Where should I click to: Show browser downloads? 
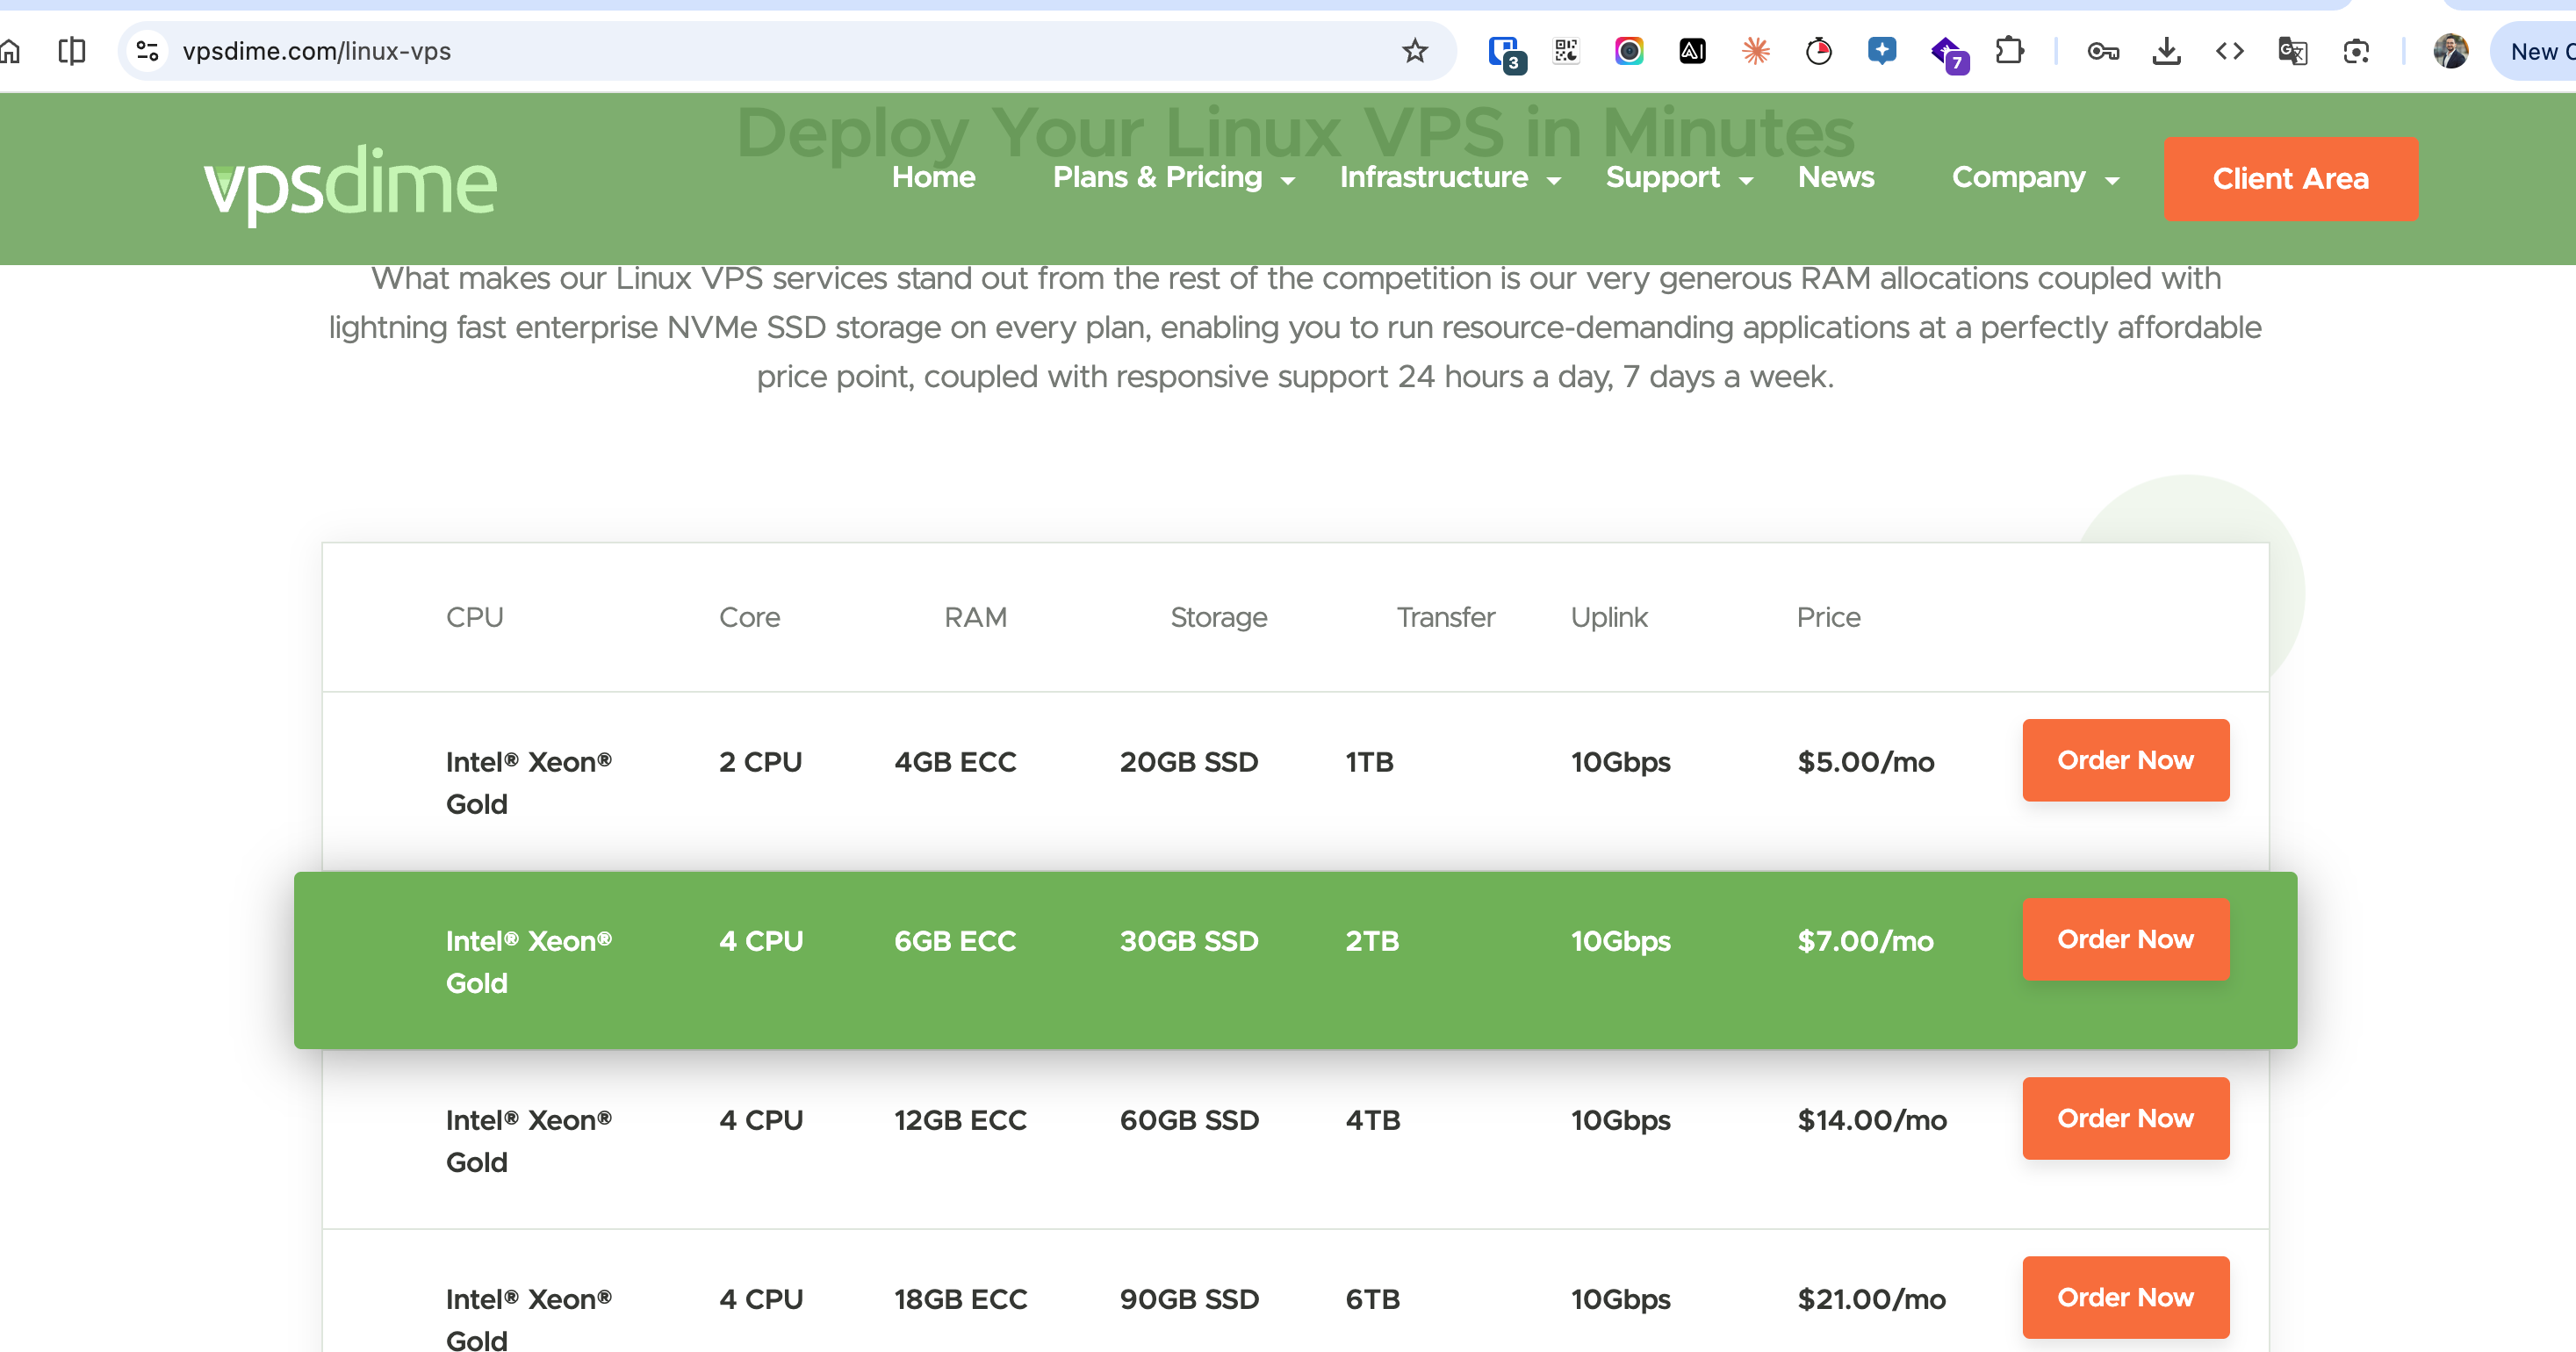click(2166, 51)
